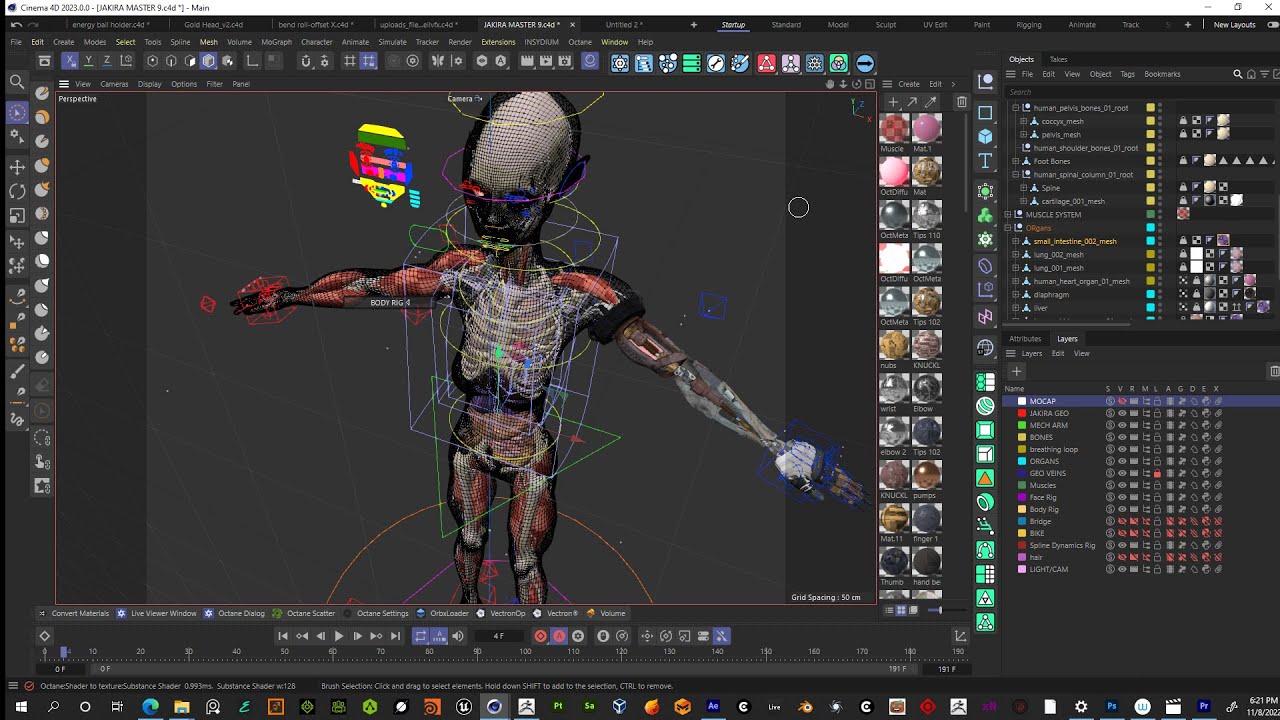Expand the MUSCLE SYSTEM group
The image size is (1280, 720).
(1008, 214)
